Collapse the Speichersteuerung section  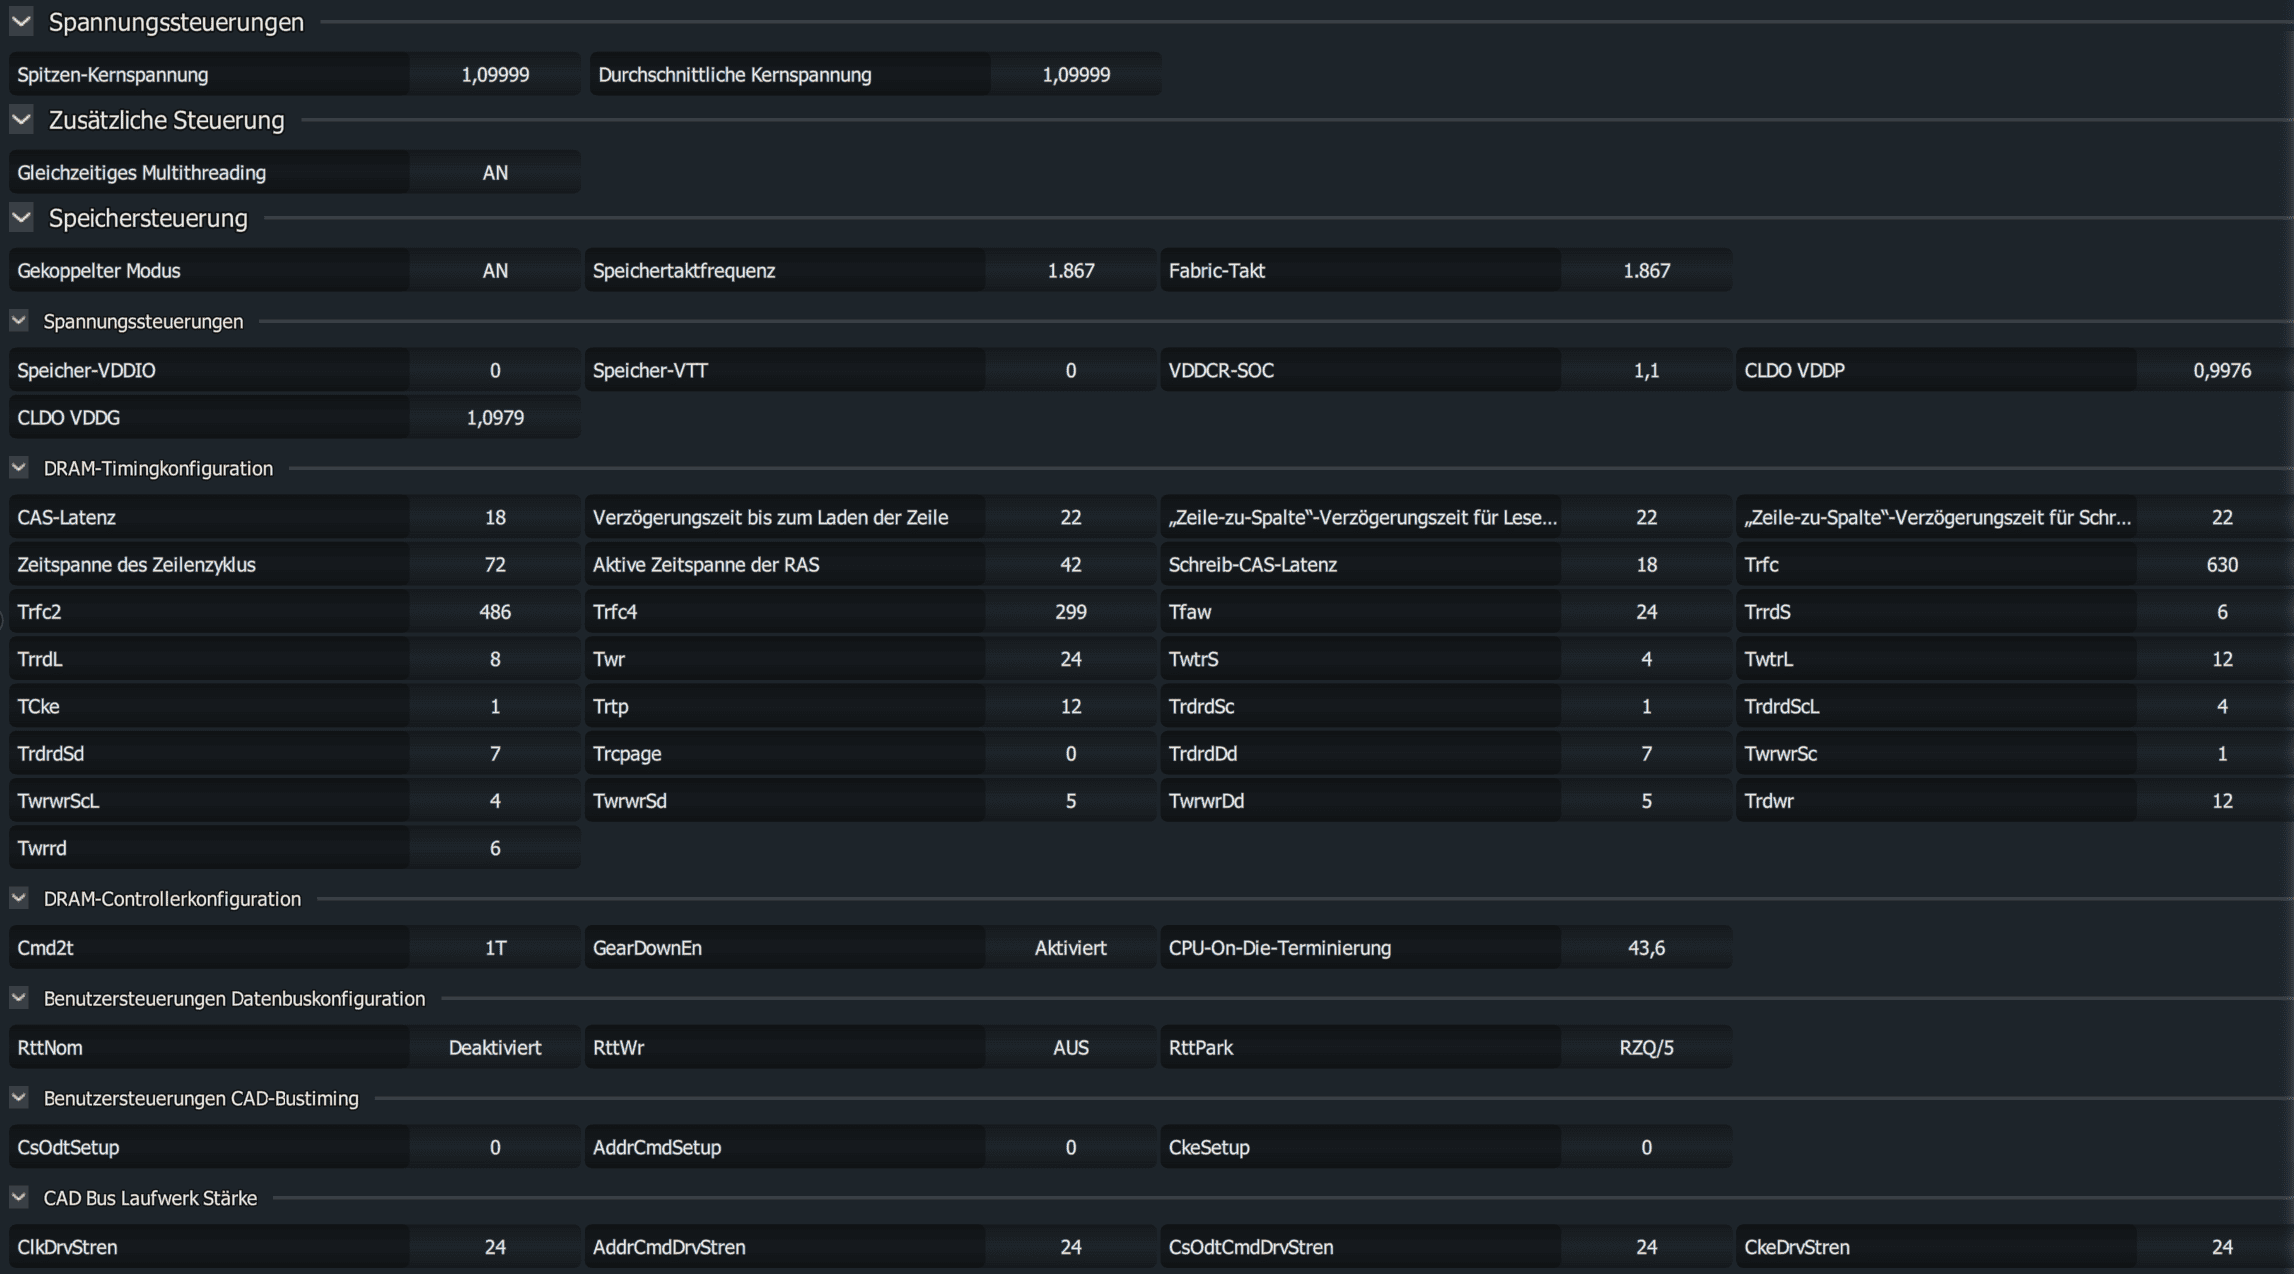(21, 217)
